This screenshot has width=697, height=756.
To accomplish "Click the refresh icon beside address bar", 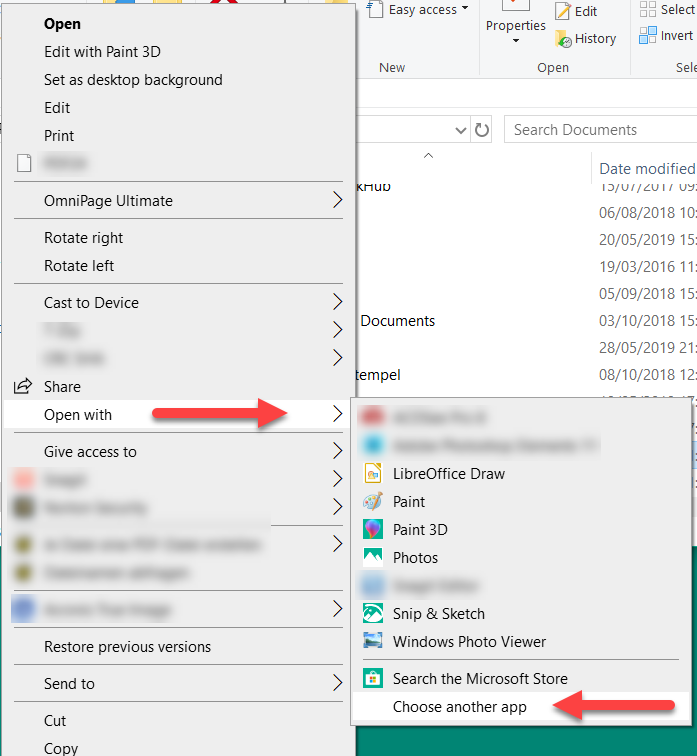I will [482, 130].
